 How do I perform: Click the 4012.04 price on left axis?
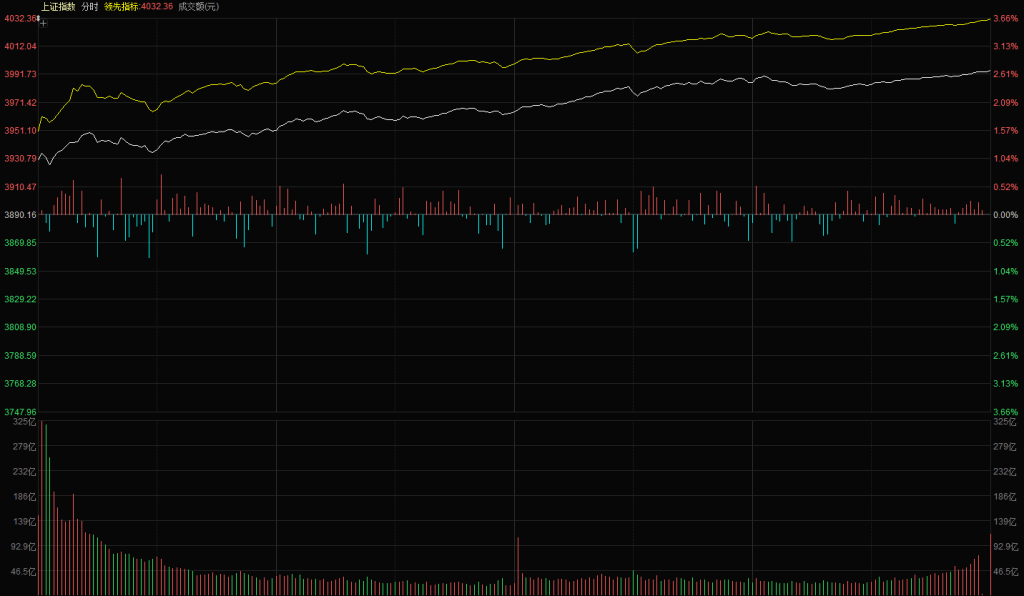[x=20, y=46]
